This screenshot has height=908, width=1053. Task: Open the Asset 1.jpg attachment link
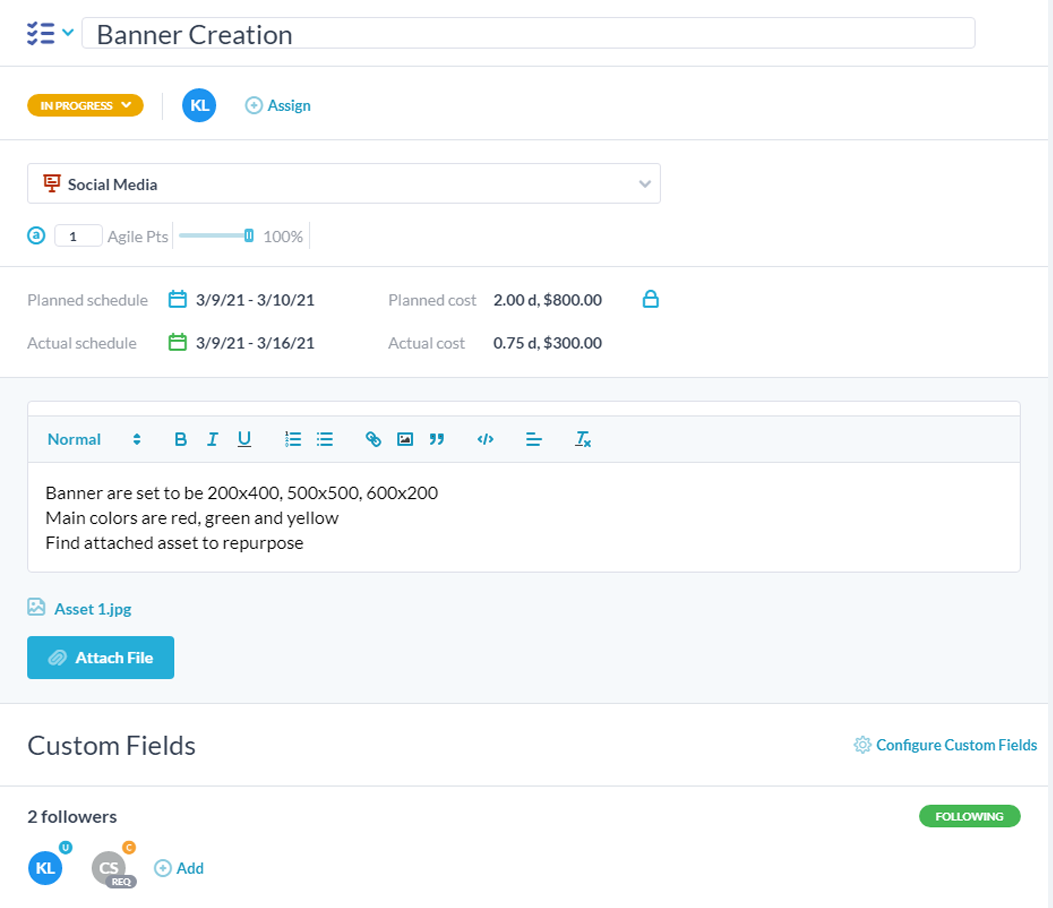tap(93, 609)
